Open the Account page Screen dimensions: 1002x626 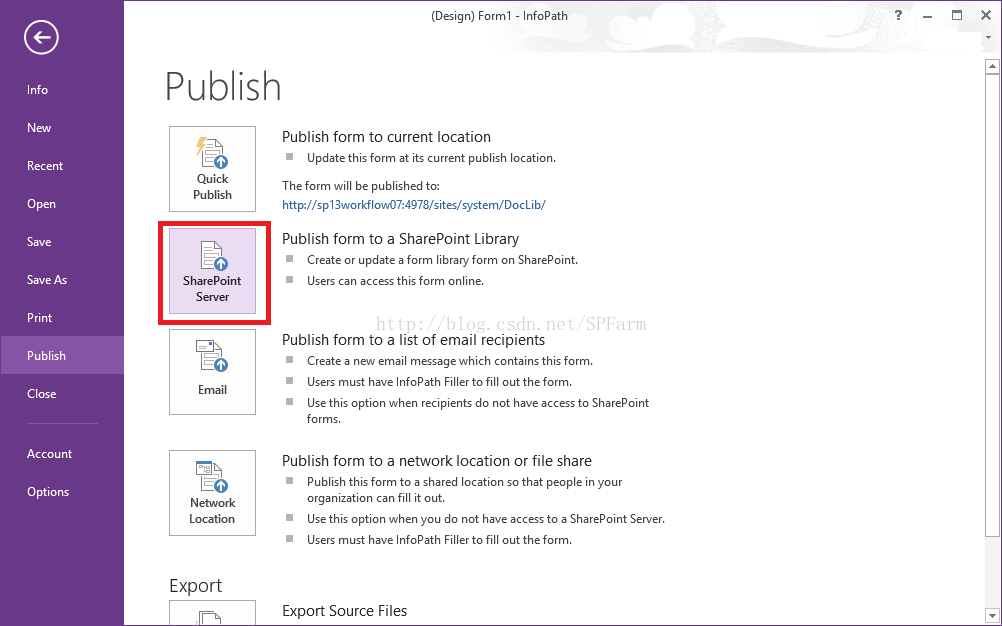49,454
